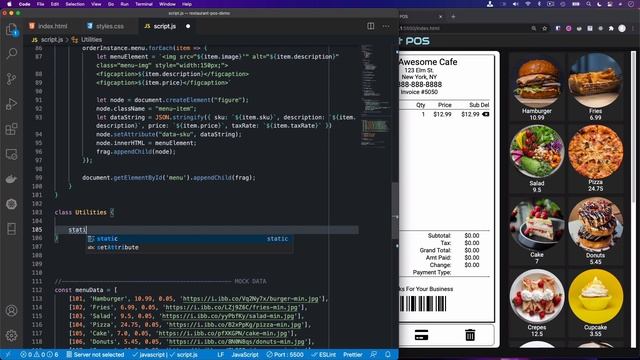640x360 pixels.
Task: Open the Extensions view
Action: point(11,129)
